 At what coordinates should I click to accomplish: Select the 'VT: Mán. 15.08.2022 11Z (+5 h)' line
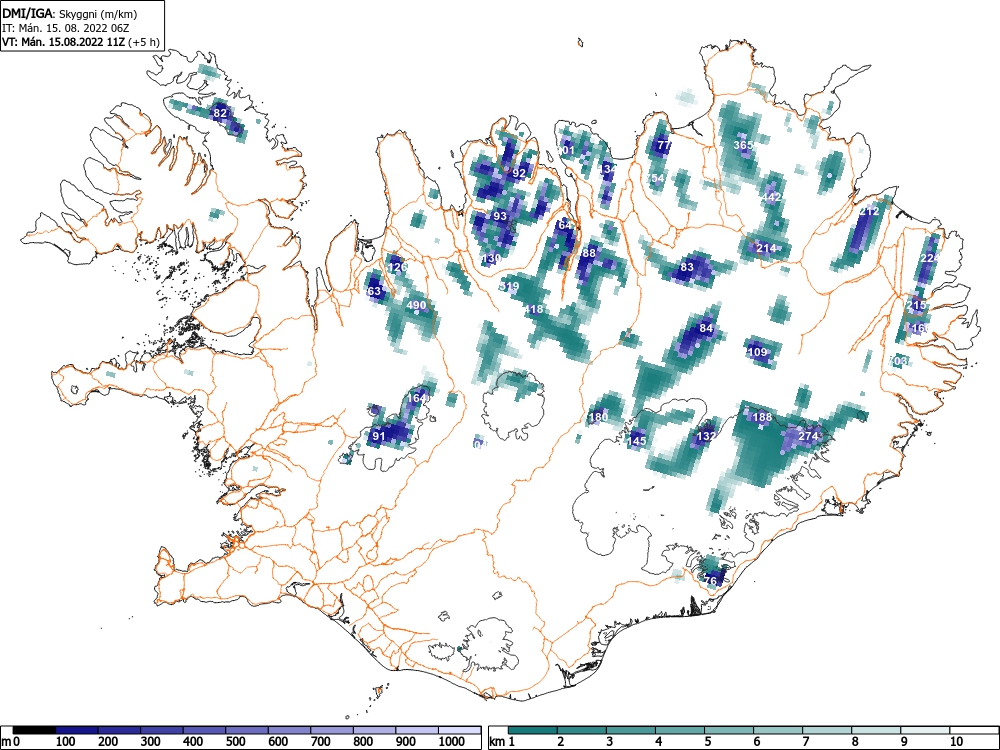pyautogui.click(x=81, y=42)
